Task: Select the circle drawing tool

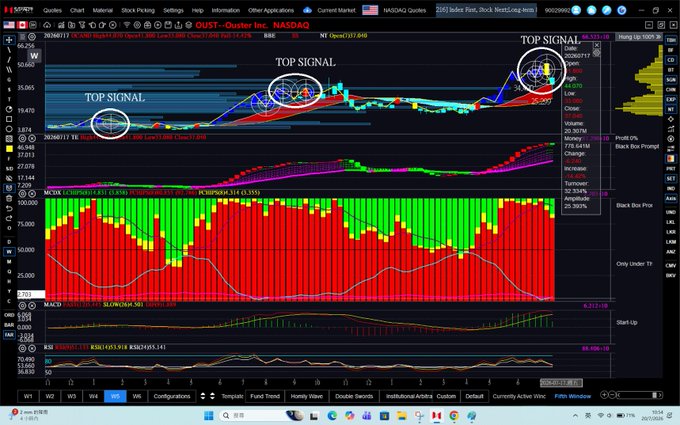Action: 9,129
